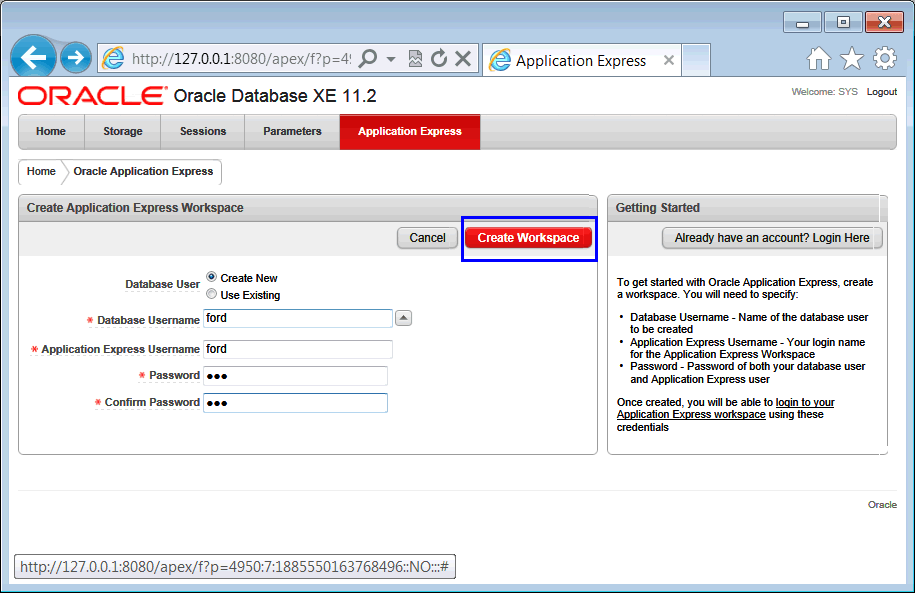Close the Application Express browser tab
Viewport: 915px width, 593px height.
(669, 60)
